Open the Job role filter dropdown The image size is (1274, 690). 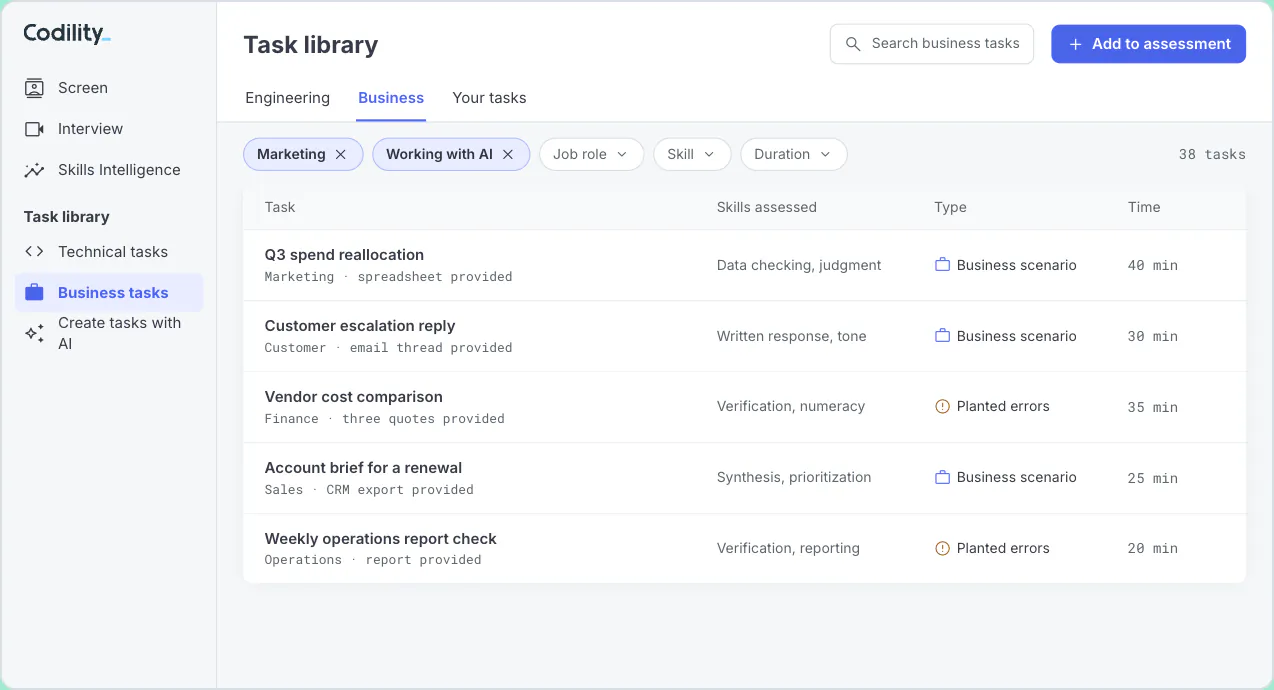tap(591, 154)
